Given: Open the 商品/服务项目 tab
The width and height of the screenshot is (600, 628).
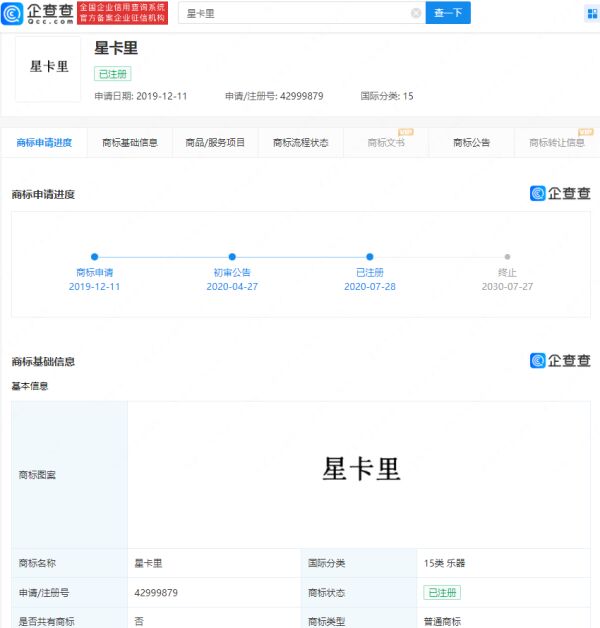Looking at the screenshot, I should pyautogui.click(x=215, y=143).
